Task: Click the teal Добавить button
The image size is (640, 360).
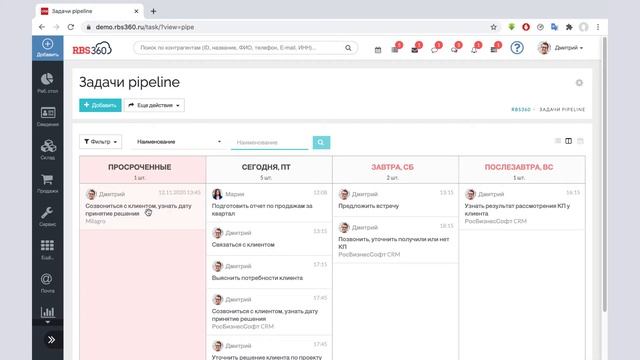Action: (x=100, y=105)
